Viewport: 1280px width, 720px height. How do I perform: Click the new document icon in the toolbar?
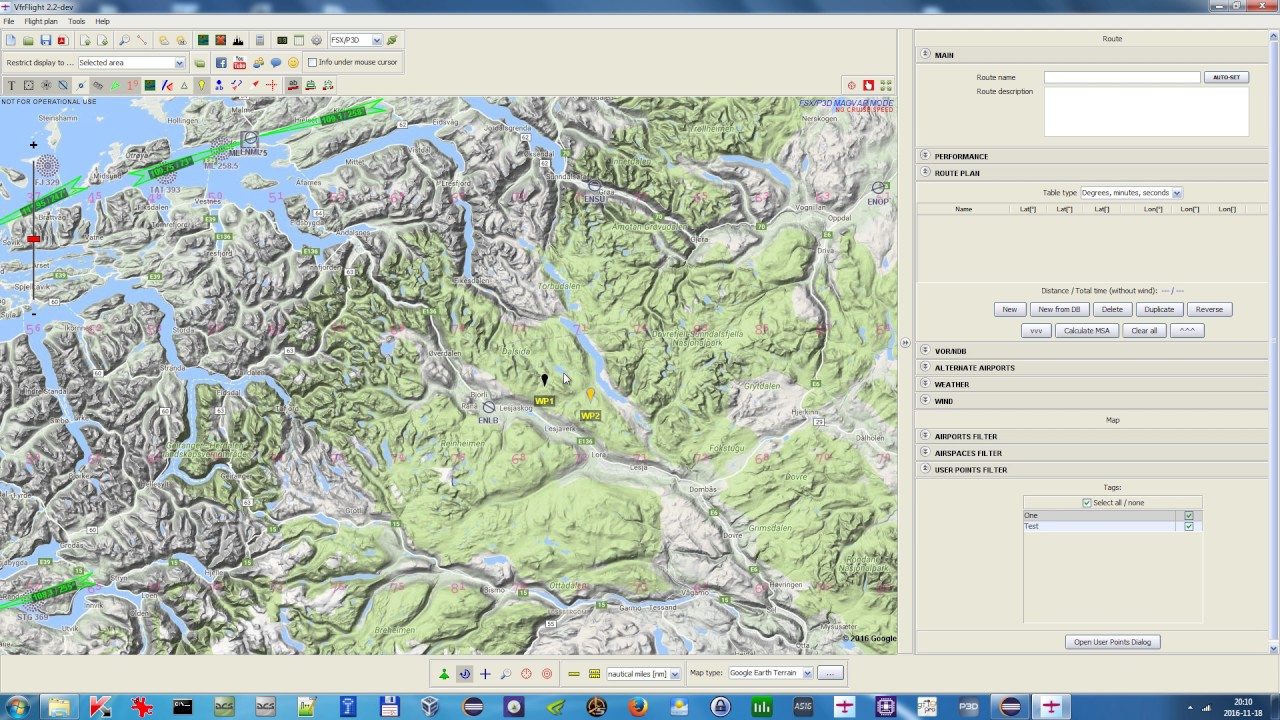tap(11, 40)
